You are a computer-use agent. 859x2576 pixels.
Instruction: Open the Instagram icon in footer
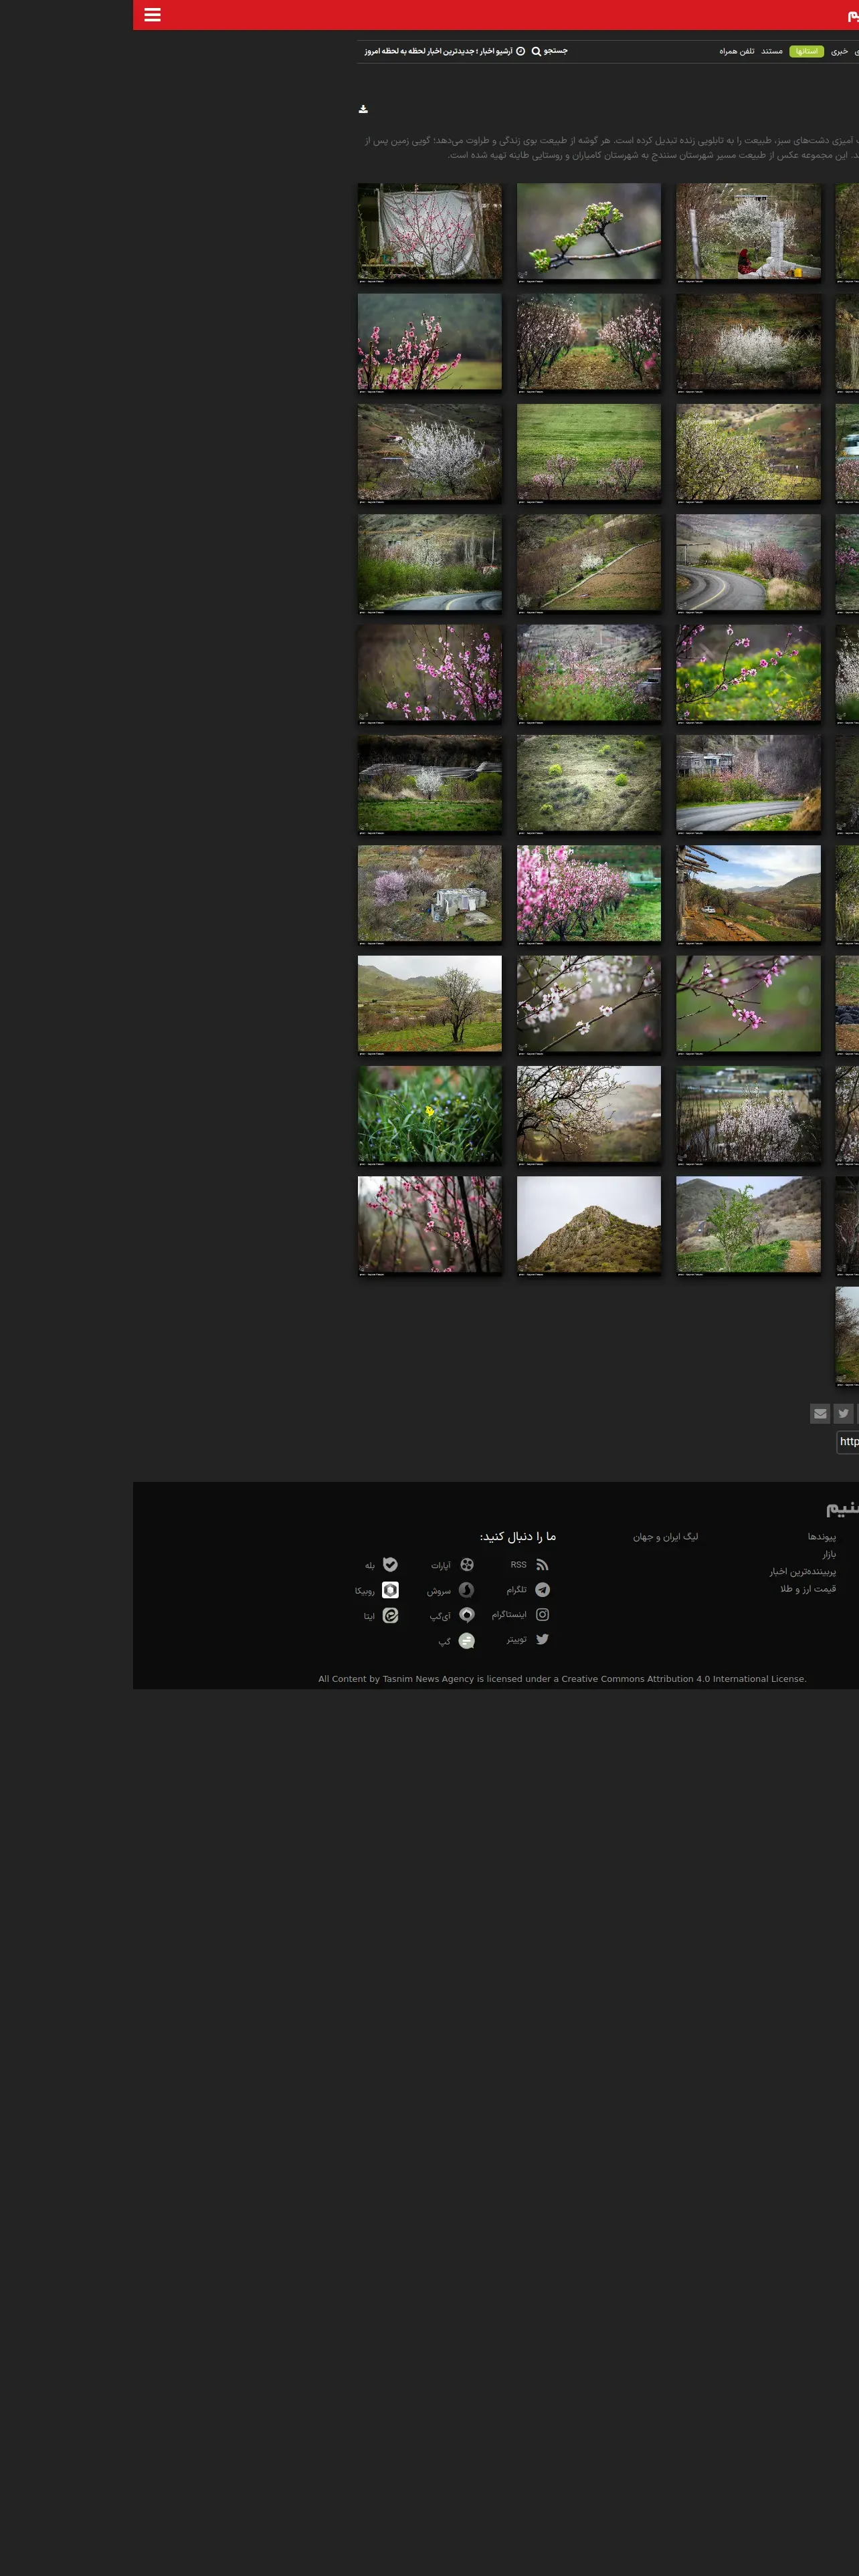[542, 1615]
